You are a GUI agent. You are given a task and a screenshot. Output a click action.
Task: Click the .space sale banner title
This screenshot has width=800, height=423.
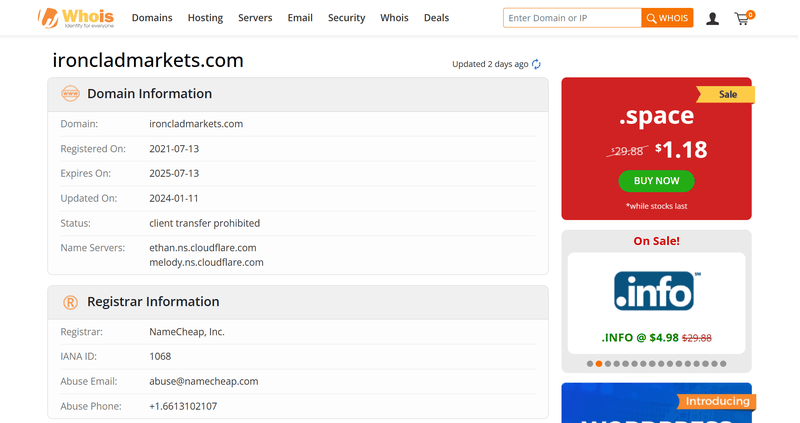(656, 116)
